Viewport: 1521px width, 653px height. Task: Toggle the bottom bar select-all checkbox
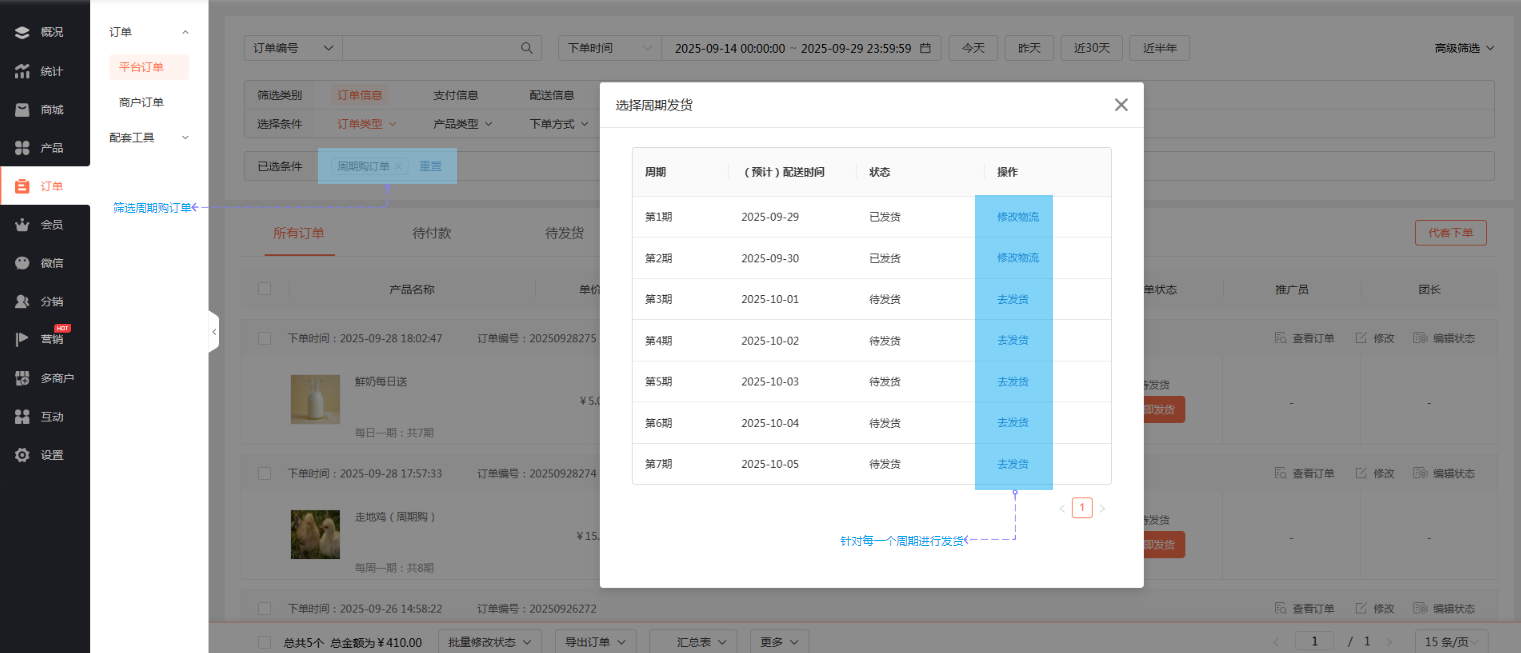coord(265,642)
